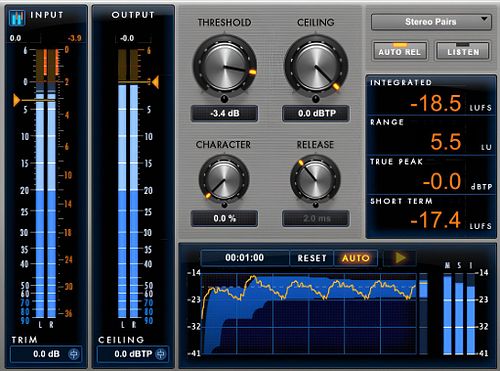Click the orange threshold marker on the input meter
The height and width of the screenshot is (371, 500).
16,100
